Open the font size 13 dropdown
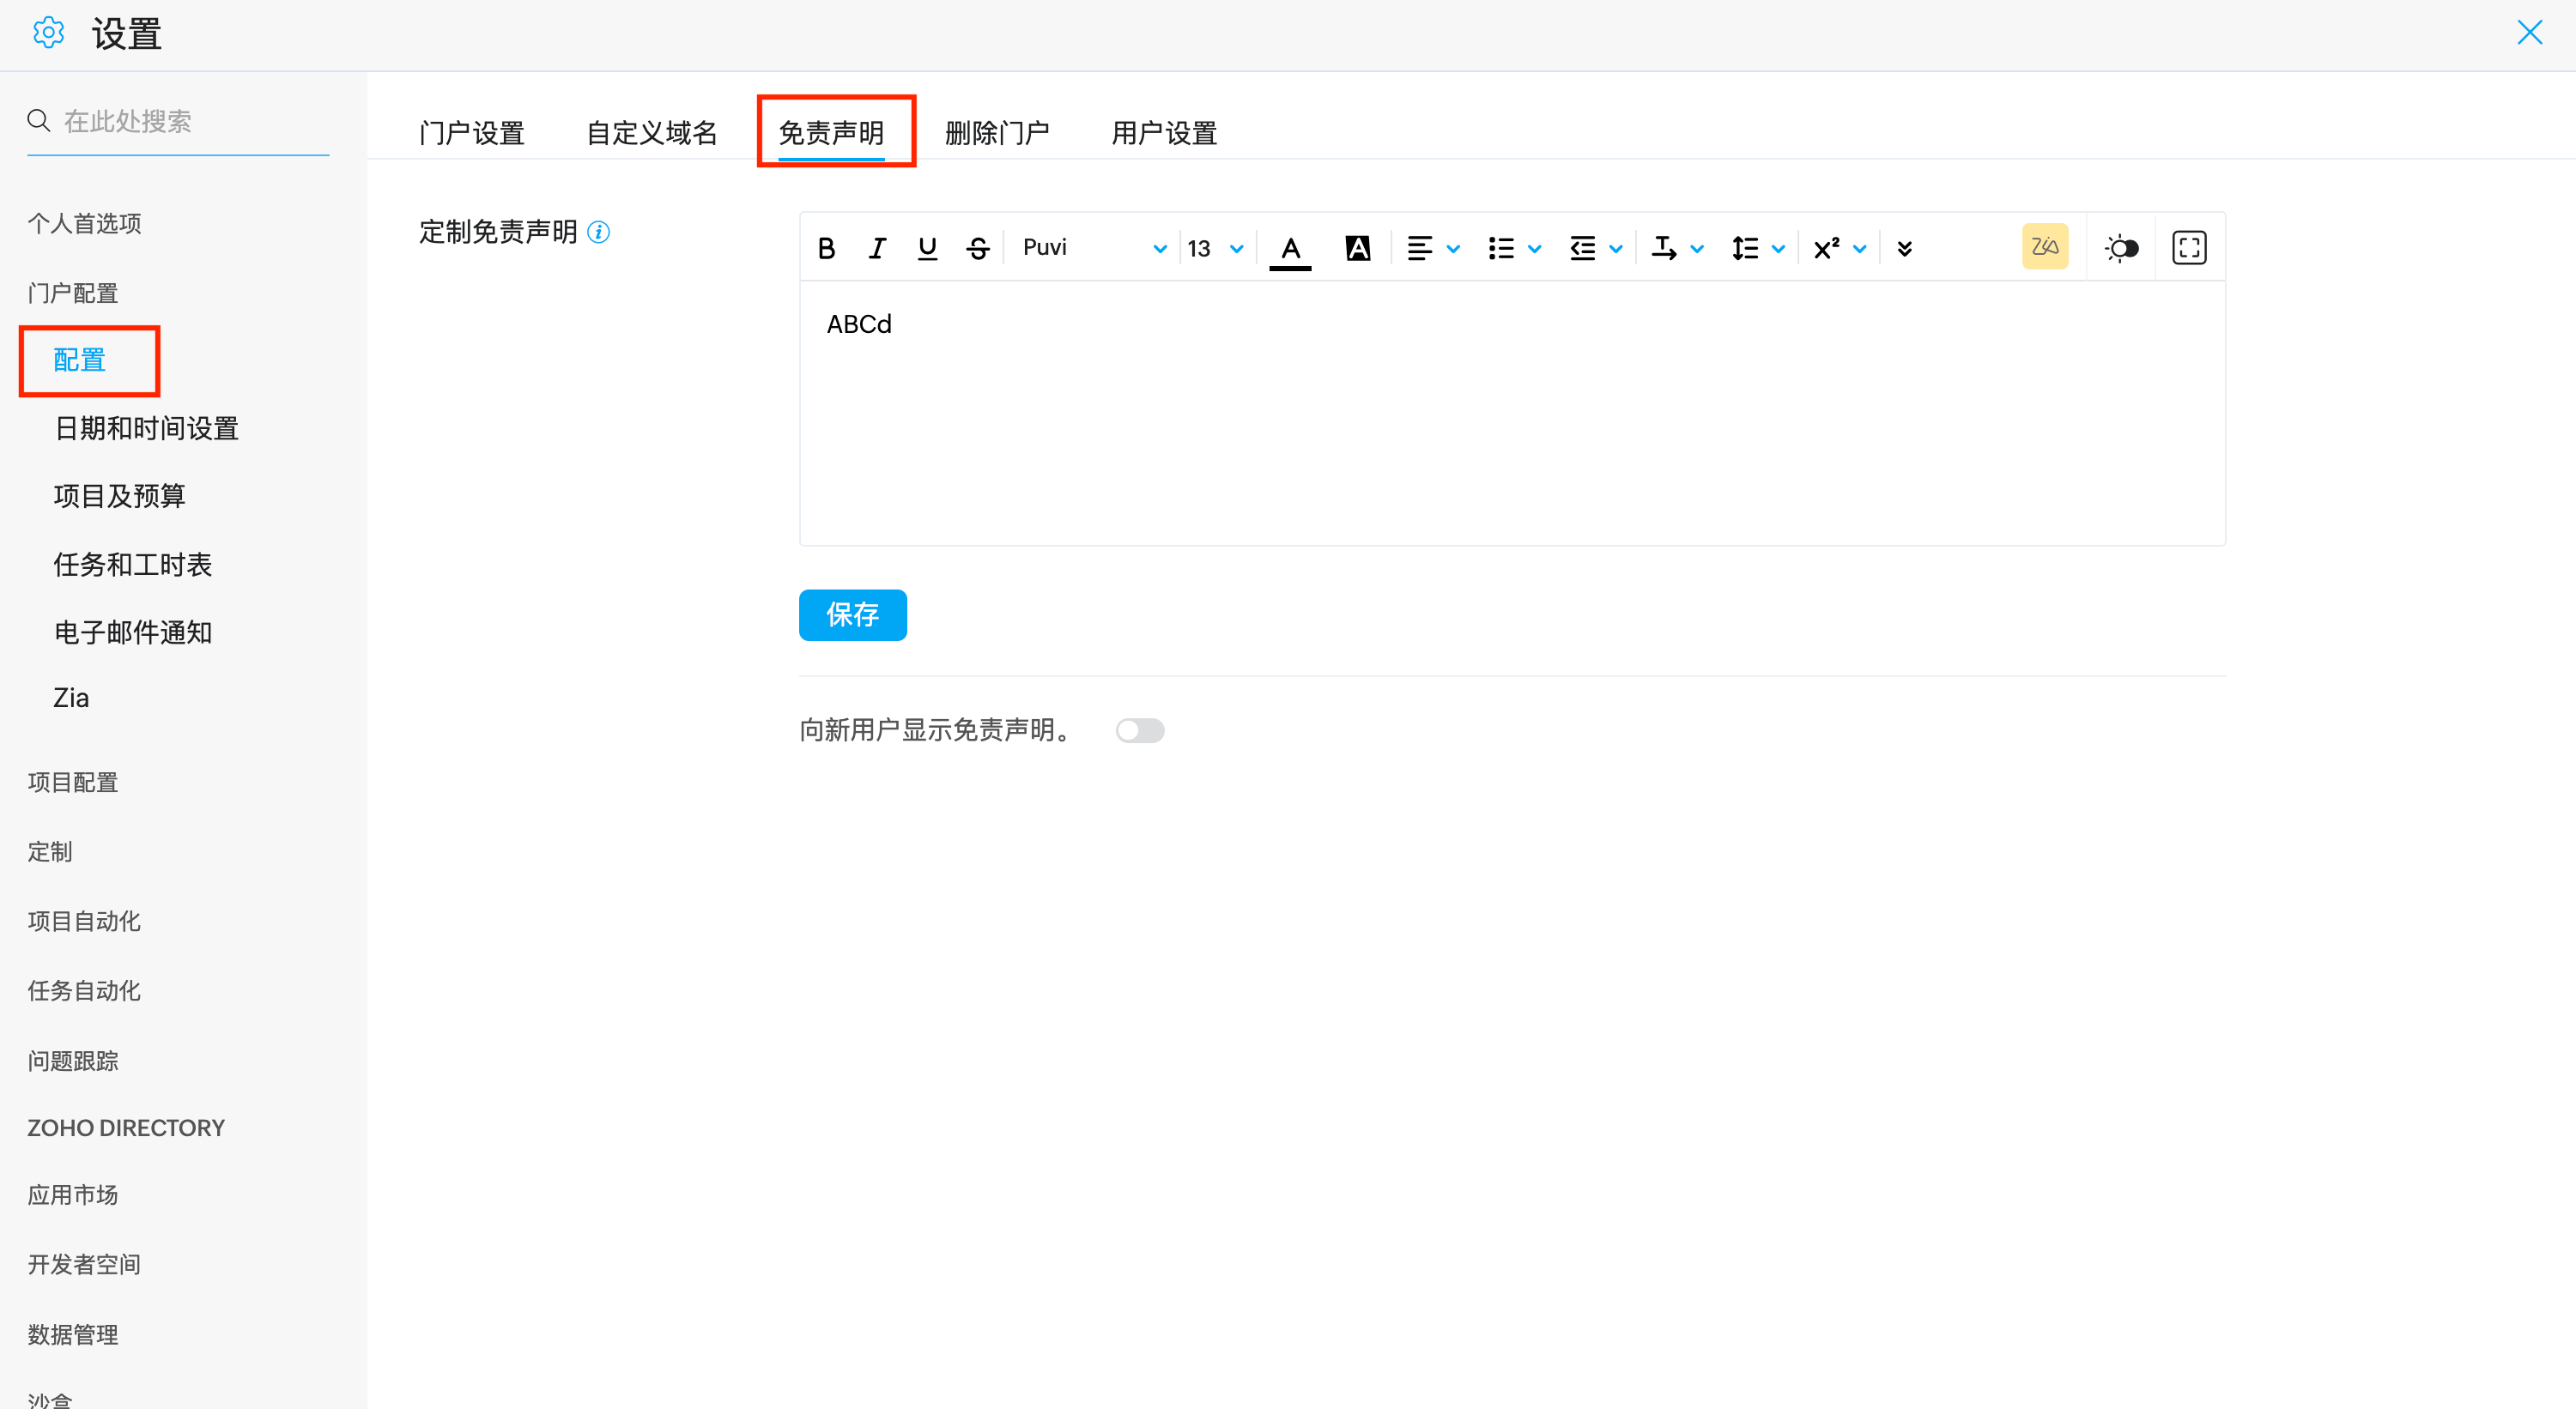 1215,248
